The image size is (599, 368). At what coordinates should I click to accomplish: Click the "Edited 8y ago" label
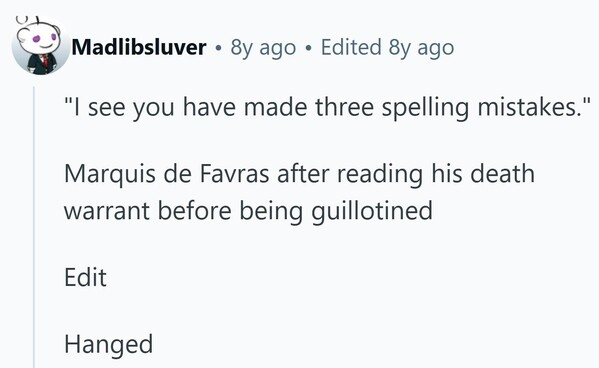pyautogui.click(x=387, y=48)
